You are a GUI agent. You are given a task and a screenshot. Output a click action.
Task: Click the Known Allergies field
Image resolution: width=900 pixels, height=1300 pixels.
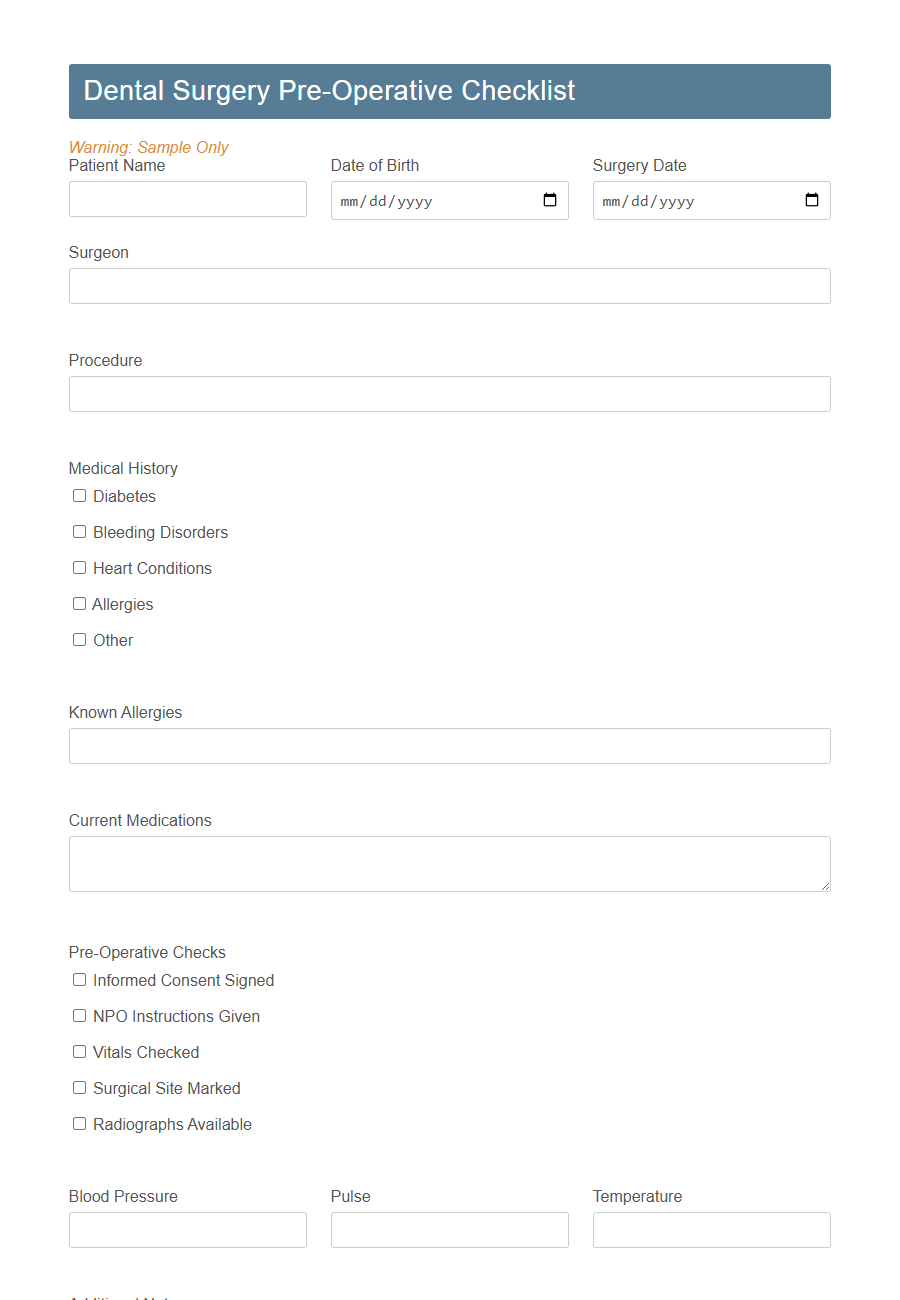coord(449,746)
